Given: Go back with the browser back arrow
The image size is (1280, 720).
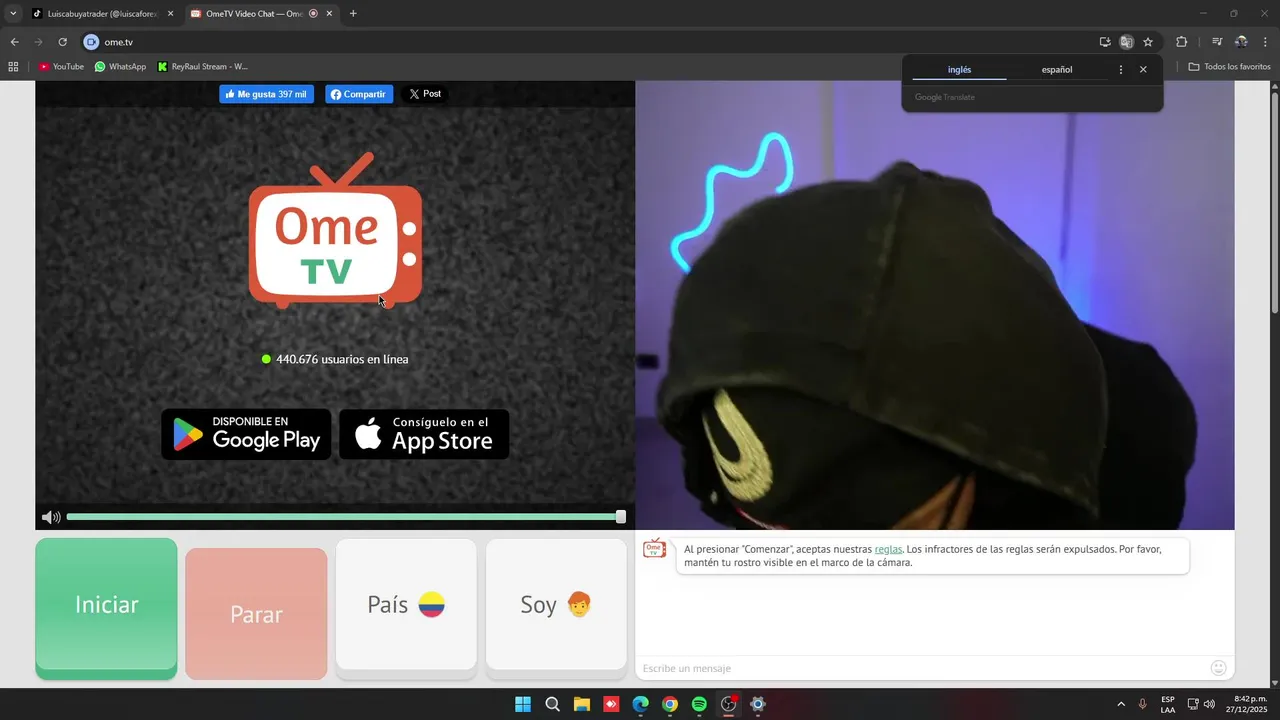Looking at the screenshot, I should click(x=14, y=42).
